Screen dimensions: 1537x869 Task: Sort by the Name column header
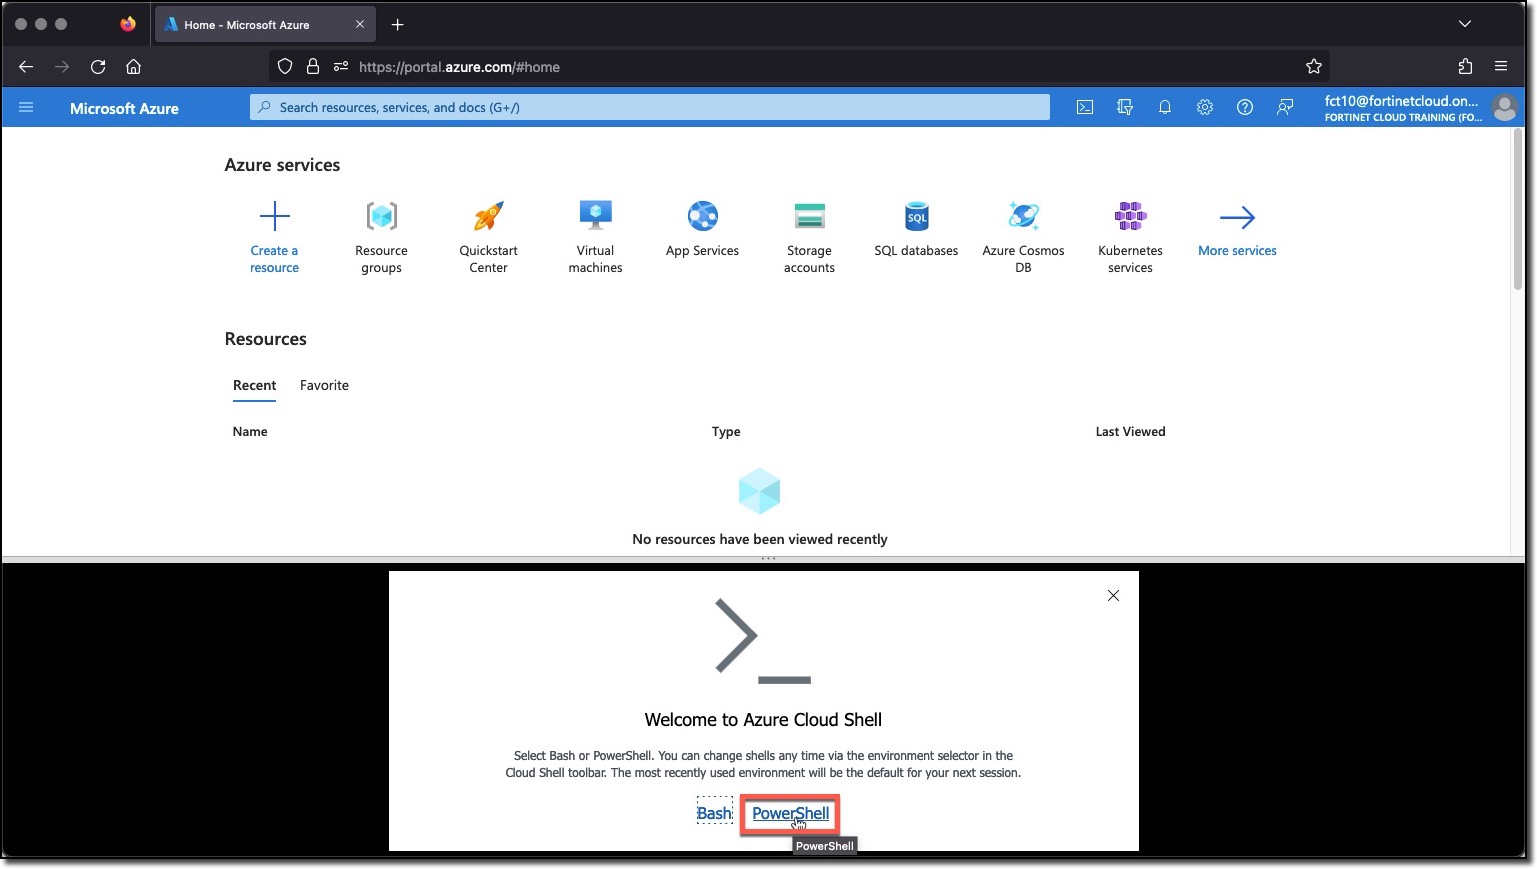point(250,432)
